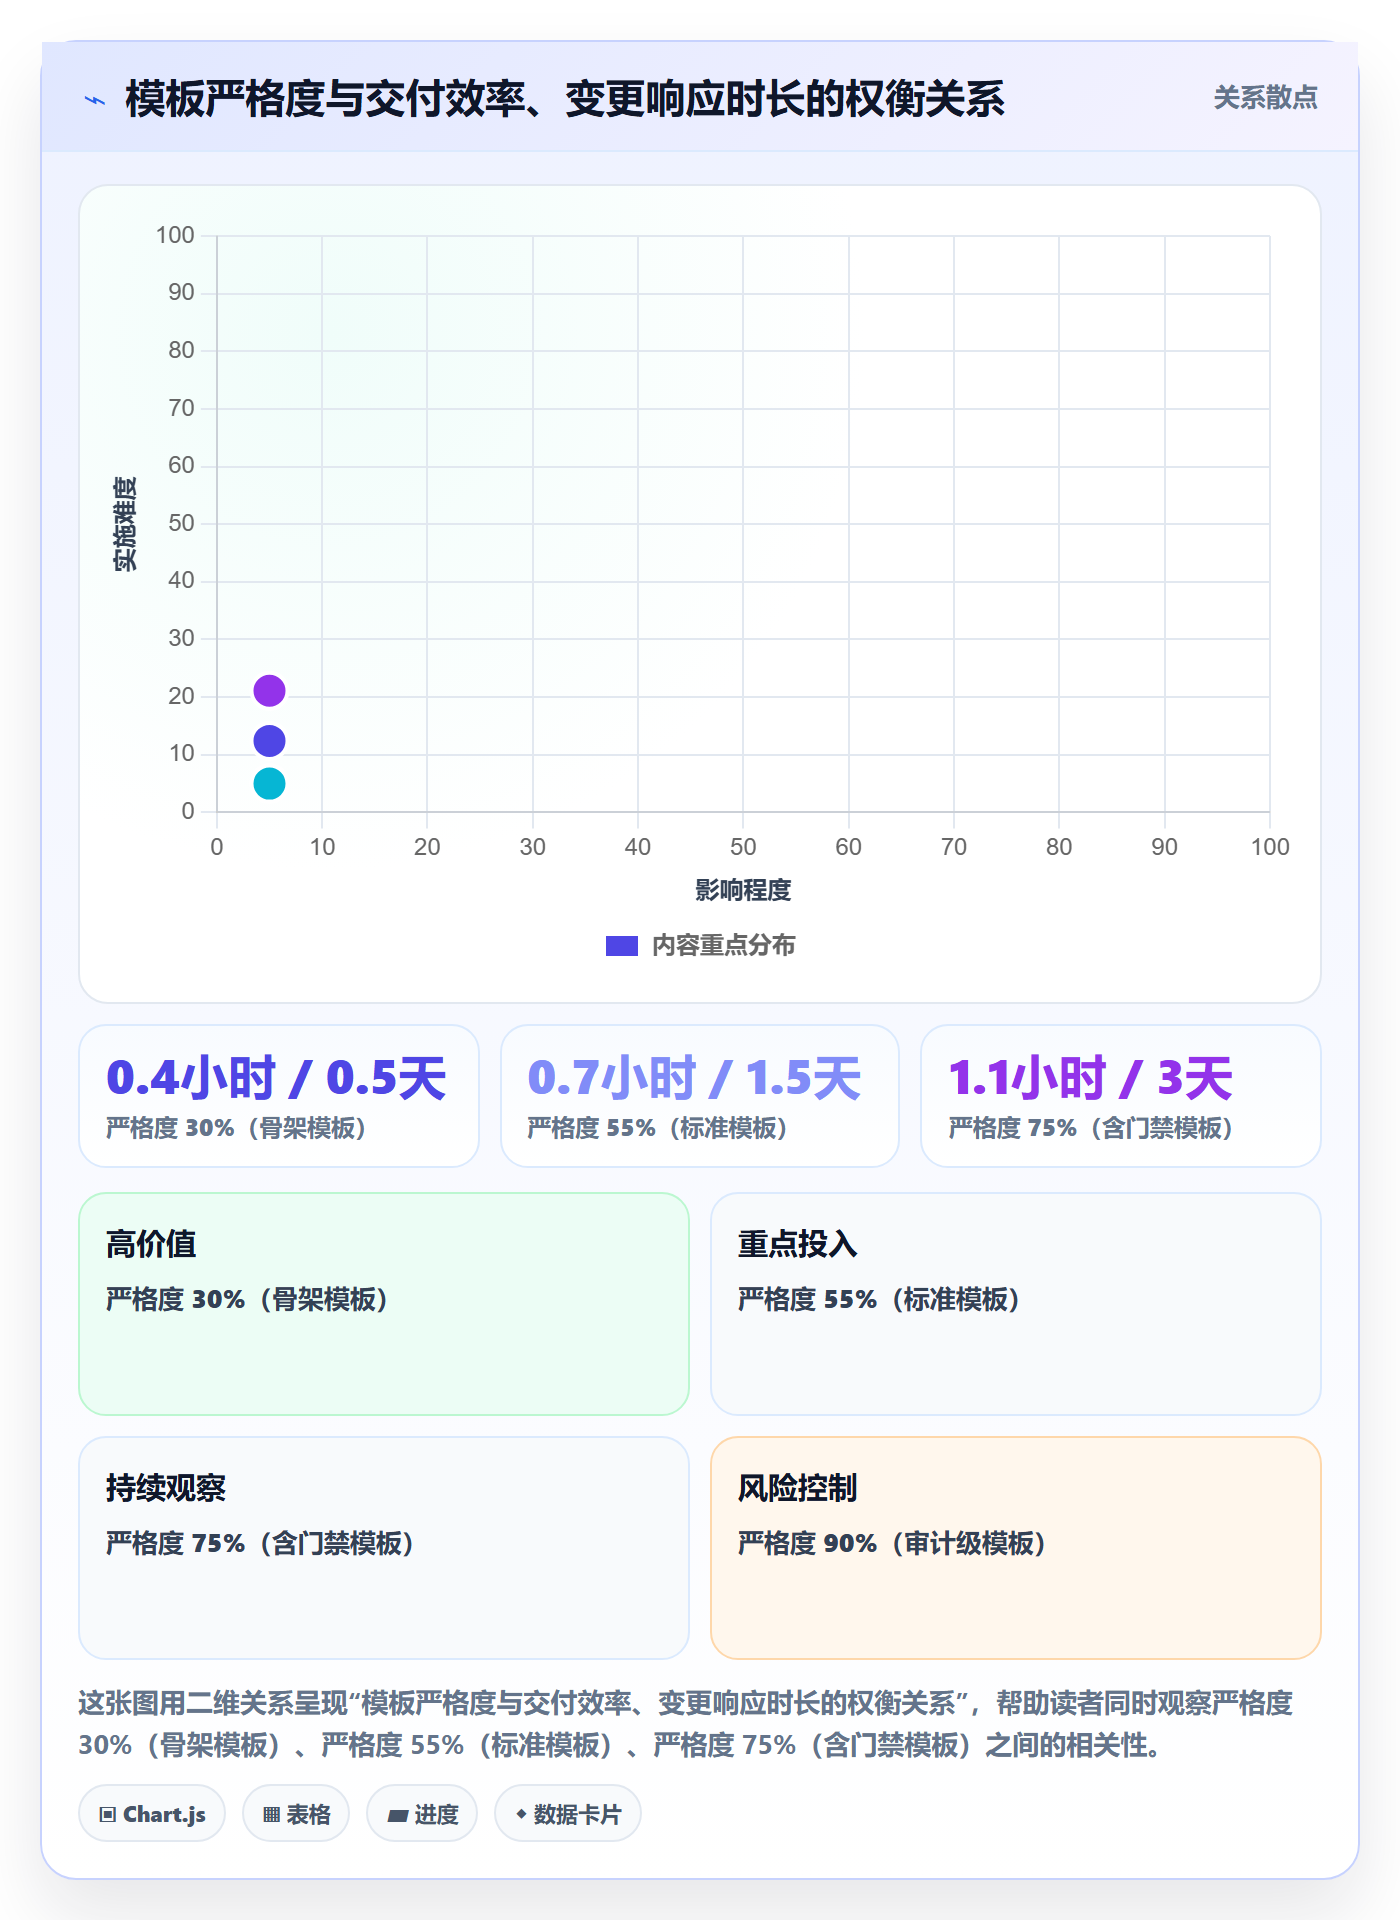Click the 风险控制 card heading
1400x1920 pixels.
coord(797,1488)
